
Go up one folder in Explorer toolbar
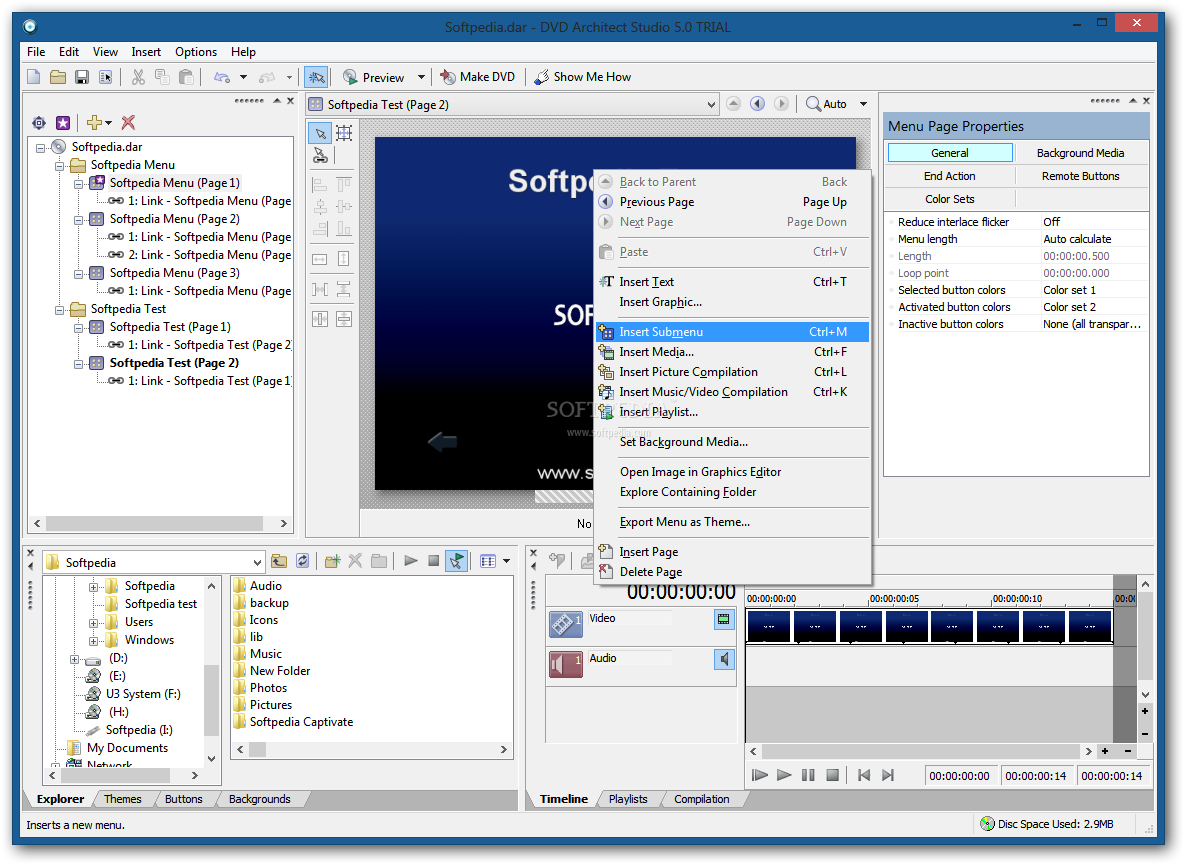point(279,561)
